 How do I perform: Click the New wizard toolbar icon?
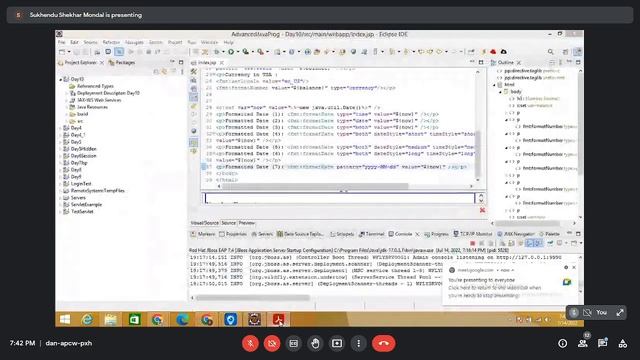point(62,52)
